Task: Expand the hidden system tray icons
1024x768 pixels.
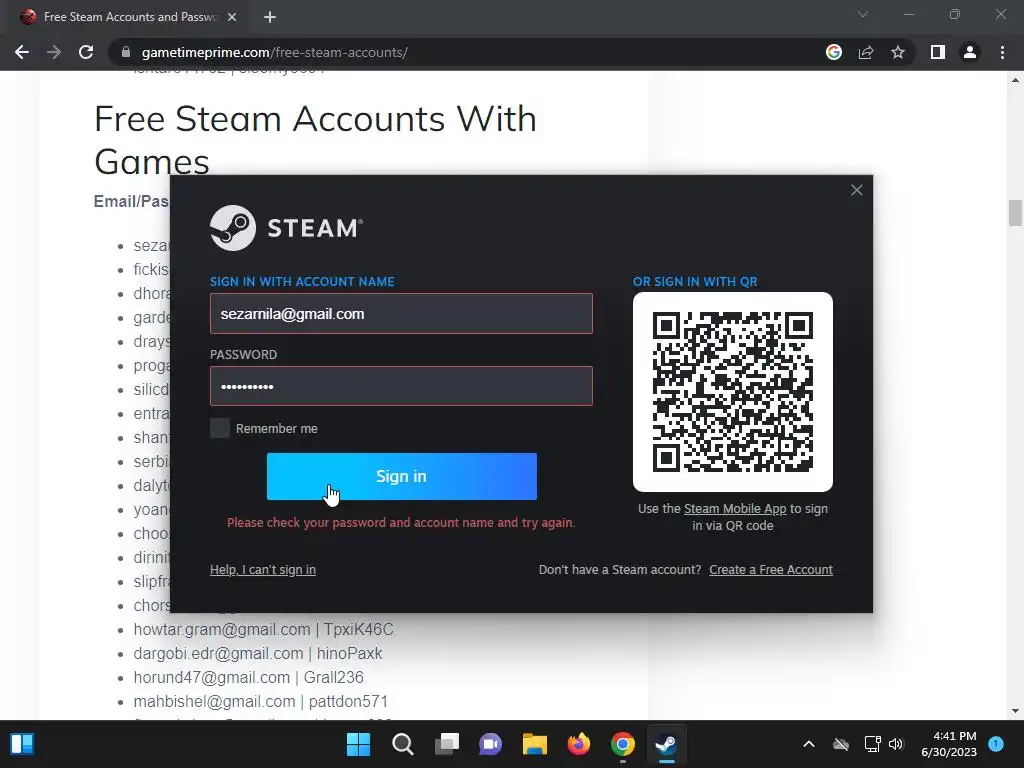Action: pos(808,744)
